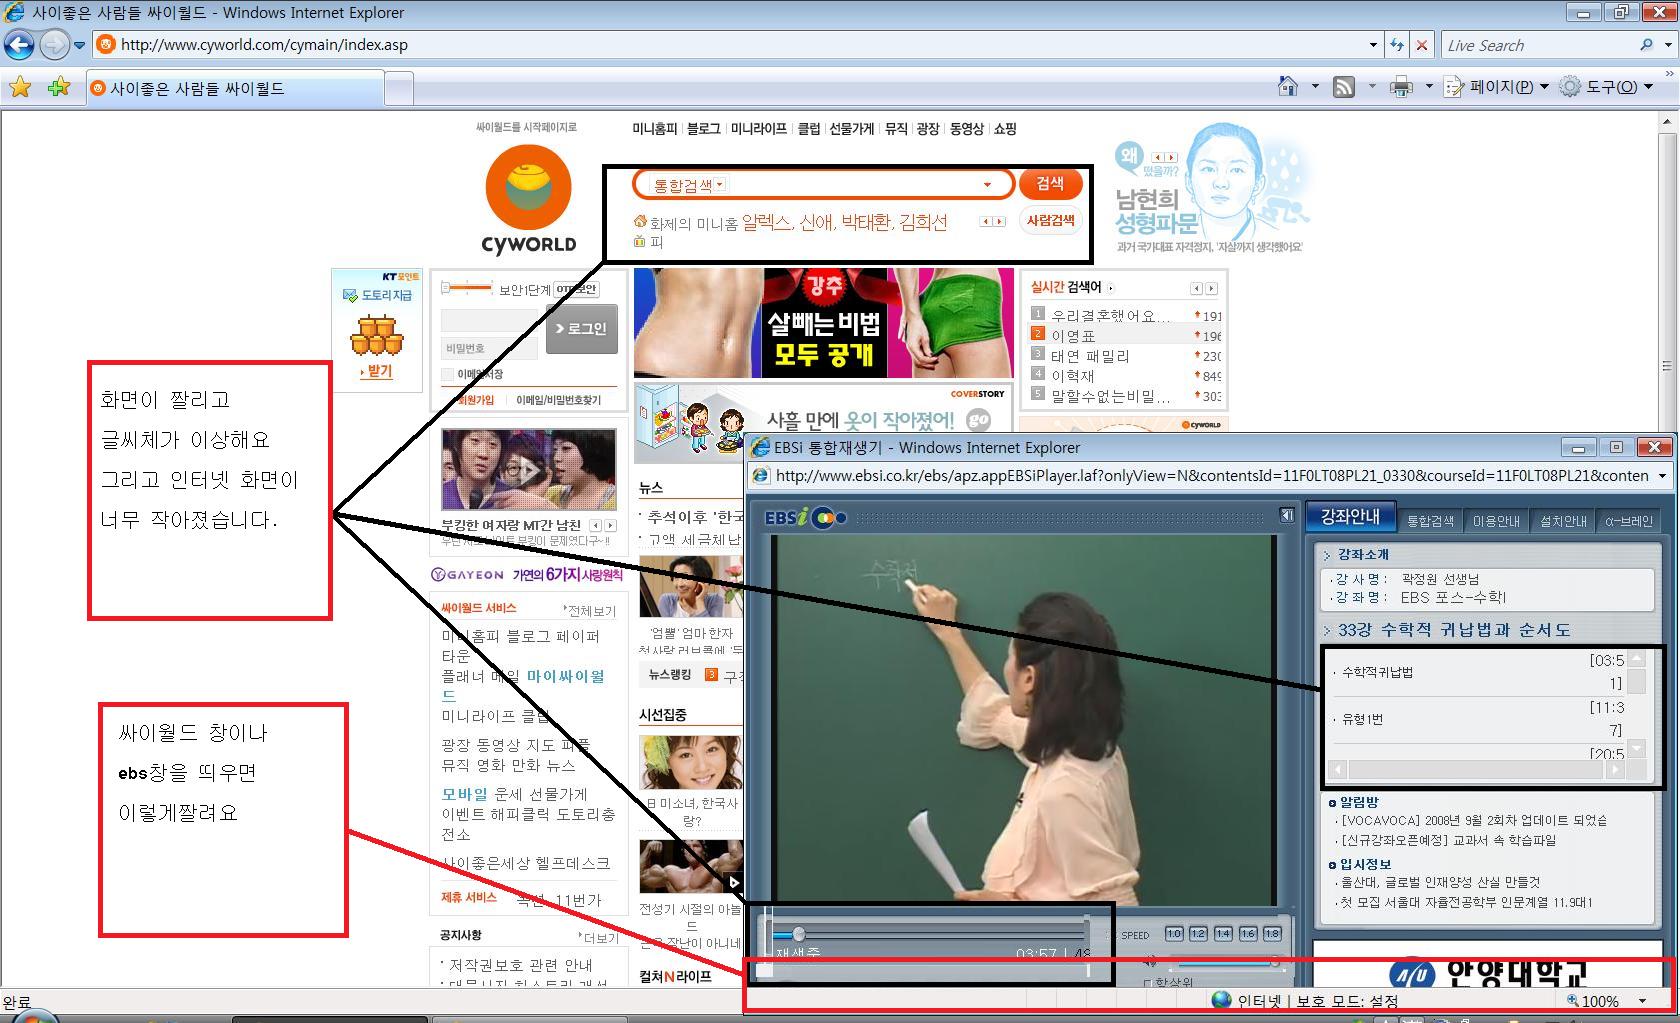Show previous item in 실시간 검색어 arrows
The width and height of the screenshot is (1680, 1023).
pos(1196,288)
